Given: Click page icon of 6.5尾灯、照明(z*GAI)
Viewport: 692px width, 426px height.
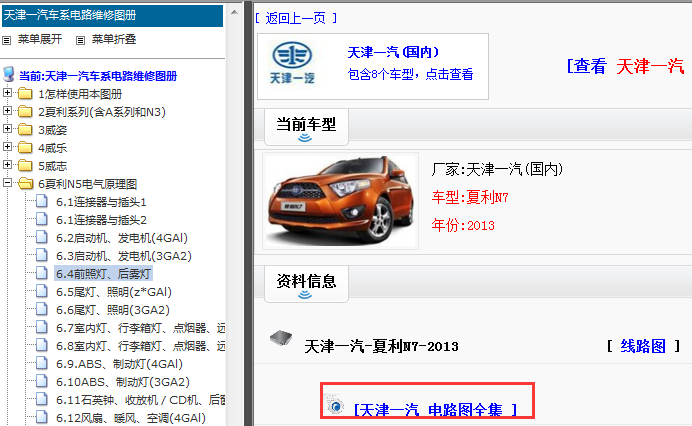Looking at the screenshot, I should point(41,291).
